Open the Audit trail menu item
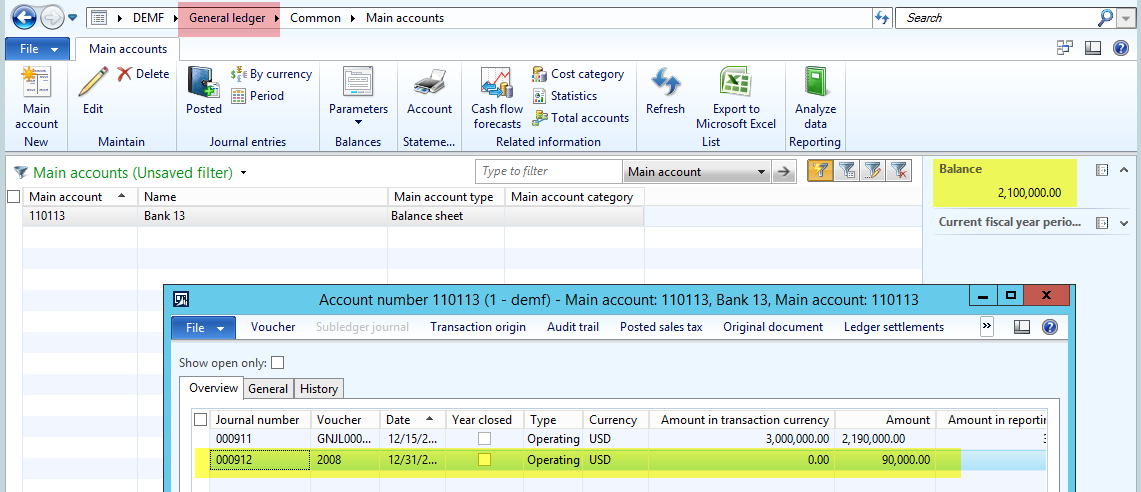 (572, 327)
